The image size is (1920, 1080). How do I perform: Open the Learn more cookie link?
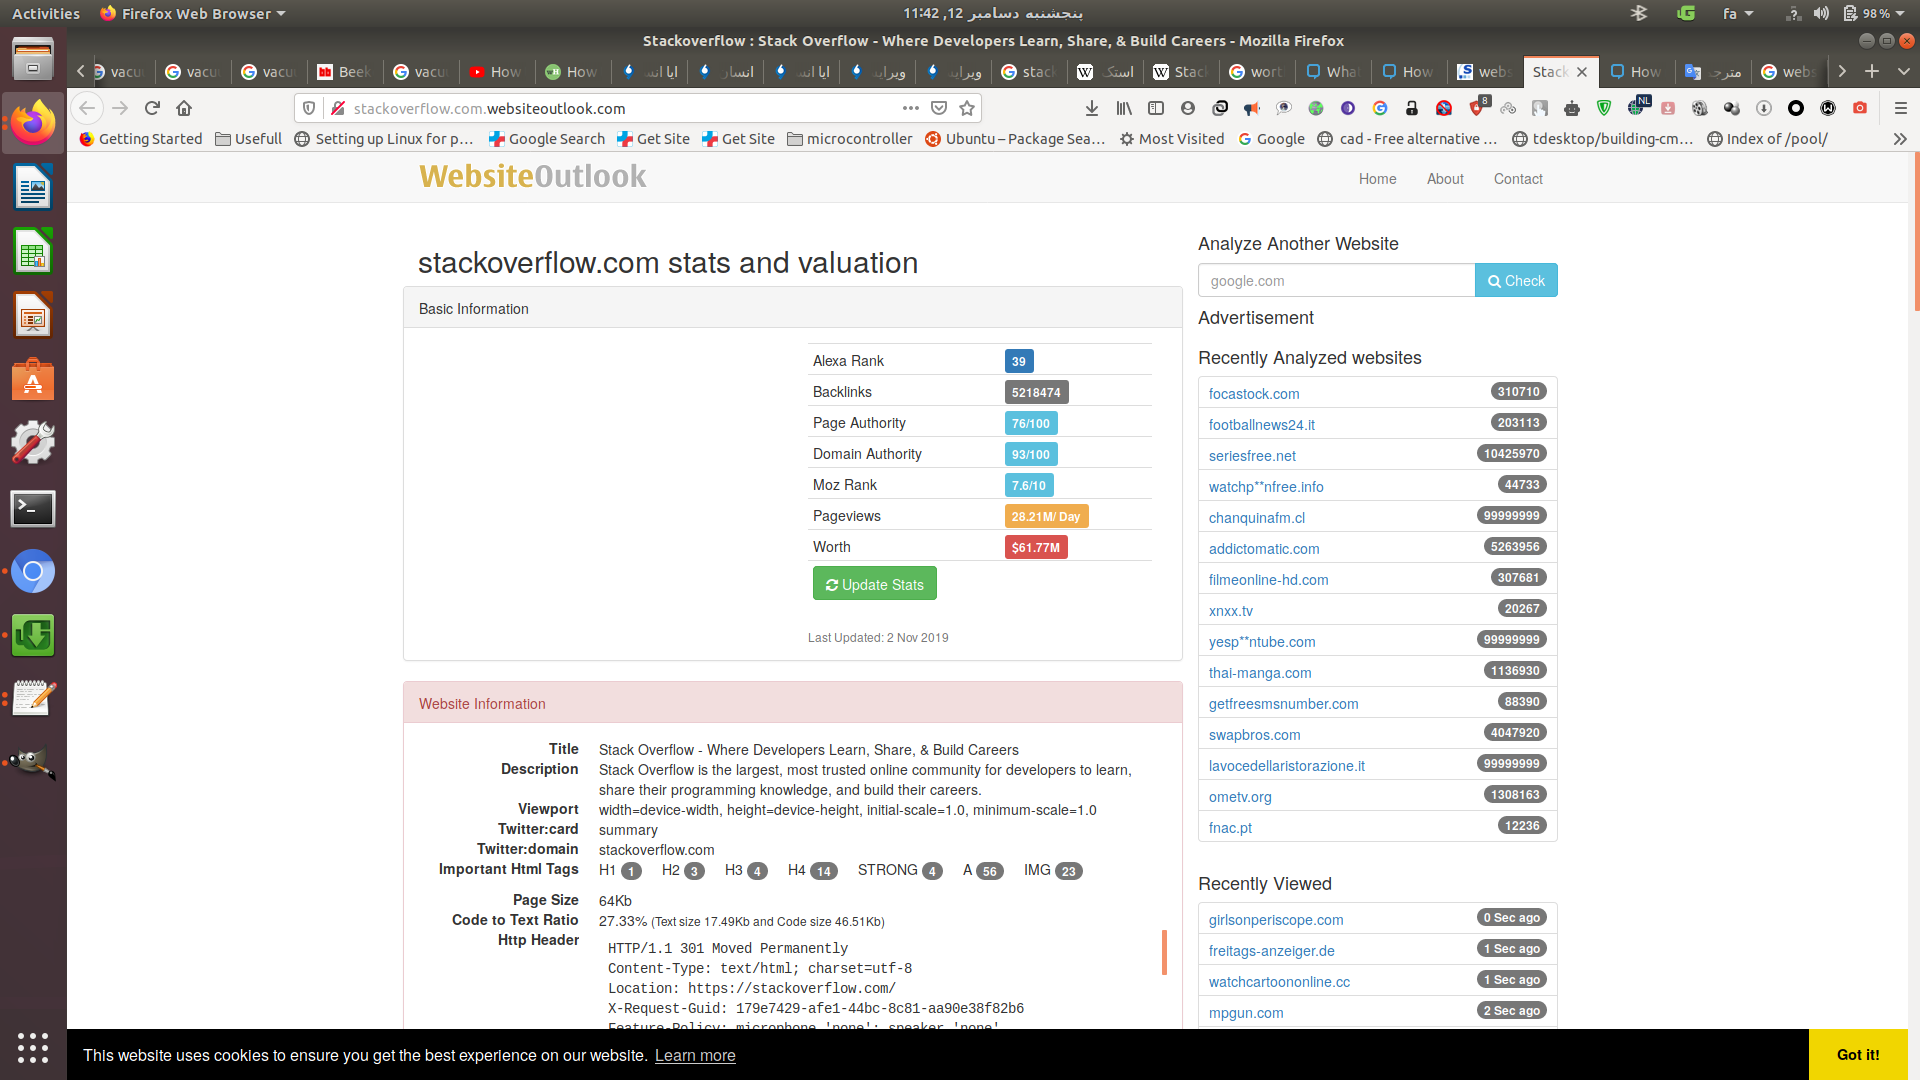pyautogui.click(x=695, y=1055)
